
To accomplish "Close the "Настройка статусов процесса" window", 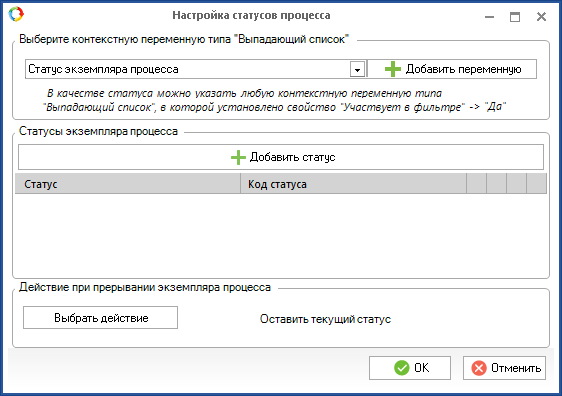I will click(541, 16).
